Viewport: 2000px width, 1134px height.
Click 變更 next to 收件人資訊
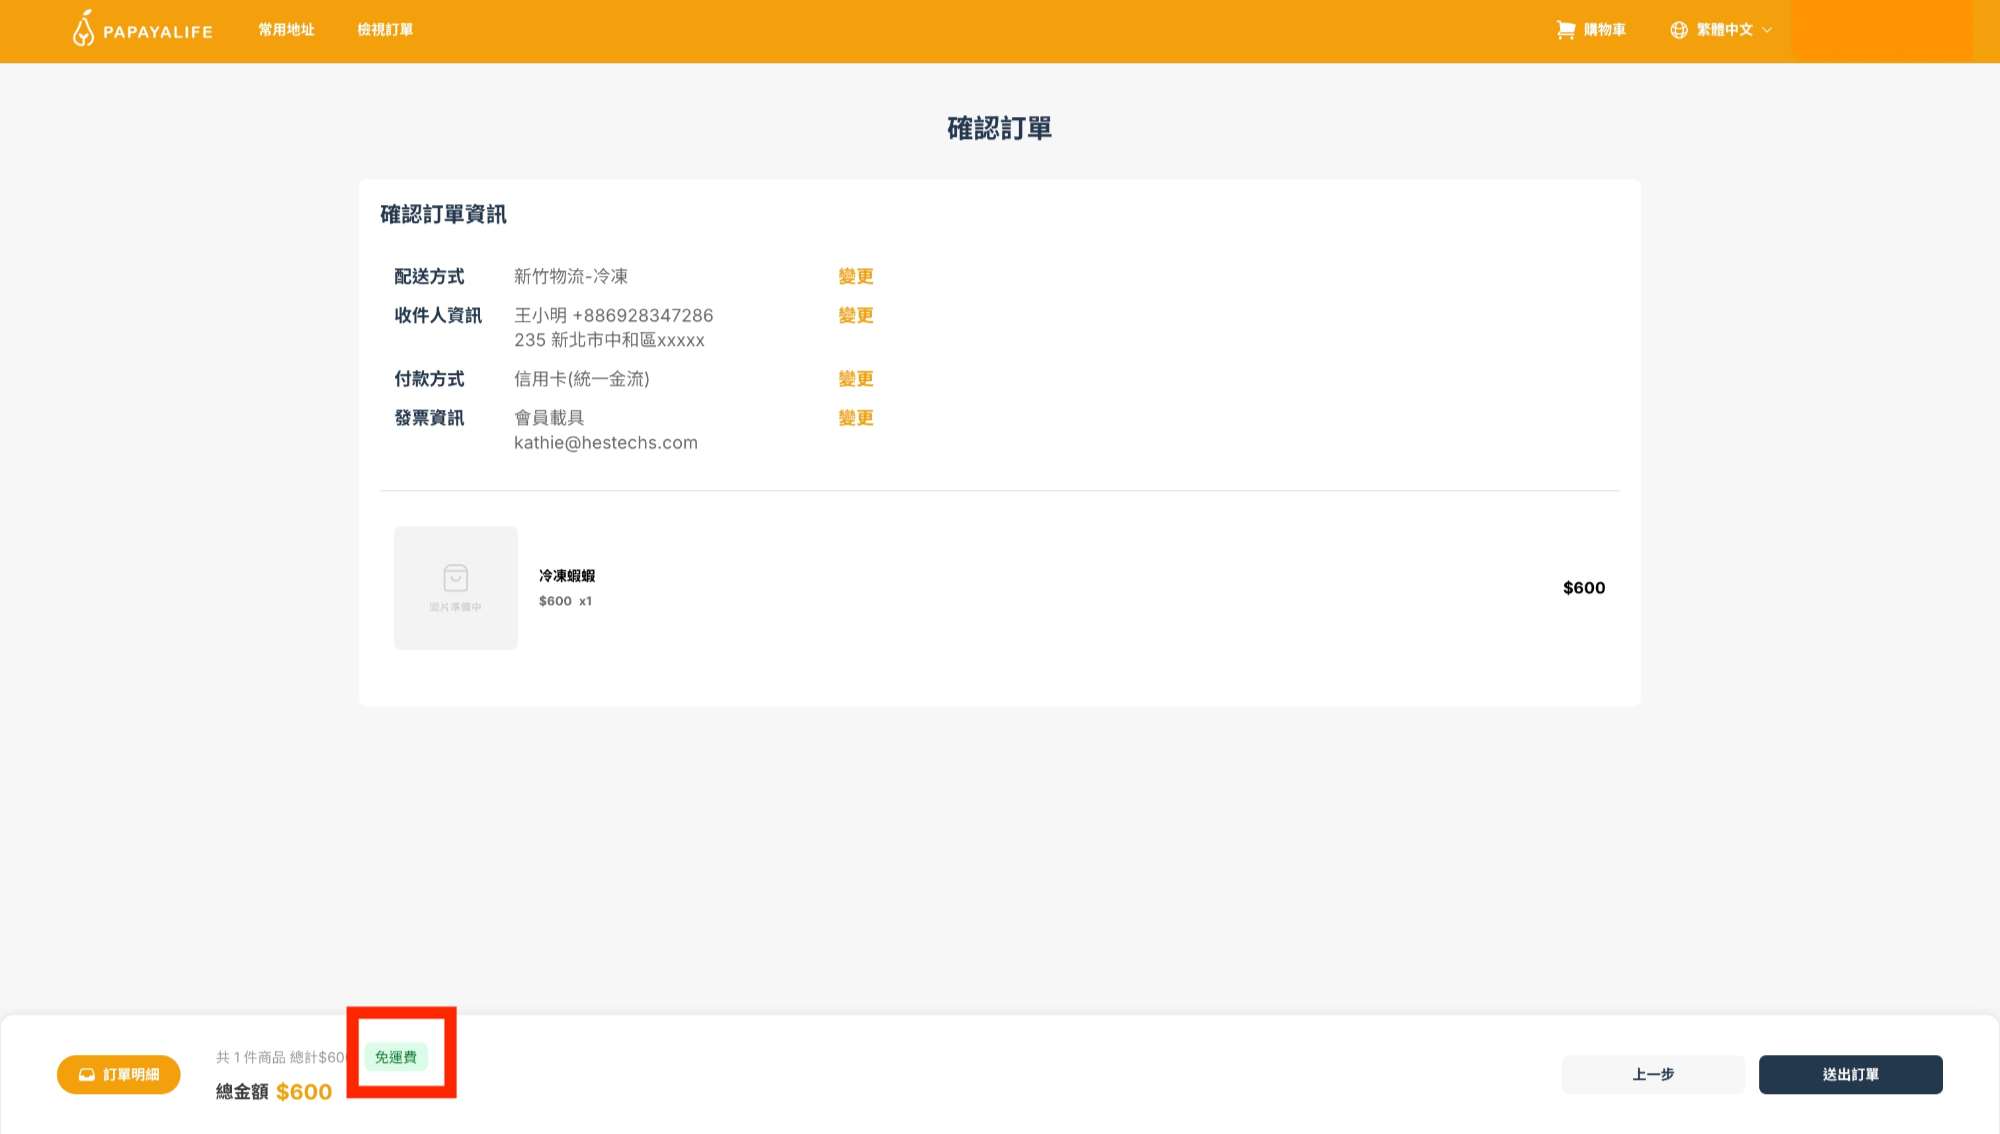click(856, 315)
